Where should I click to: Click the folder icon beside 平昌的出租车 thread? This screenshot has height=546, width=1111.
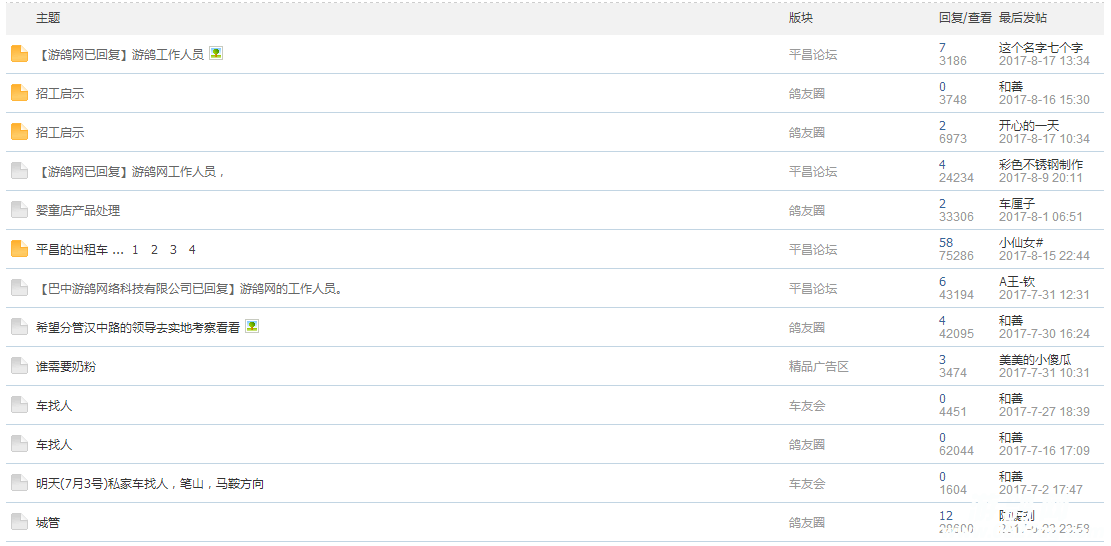19,249
